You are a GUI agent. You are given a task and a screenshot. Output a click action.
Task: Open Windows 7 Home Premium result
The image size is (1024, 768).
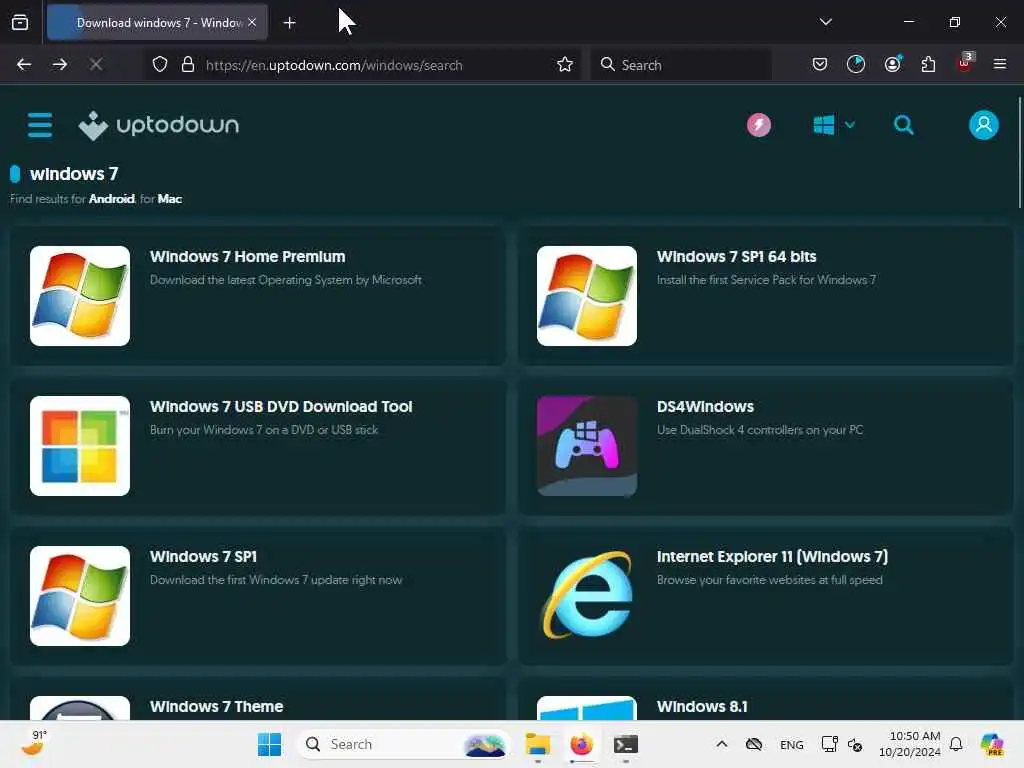coord(258,296)
